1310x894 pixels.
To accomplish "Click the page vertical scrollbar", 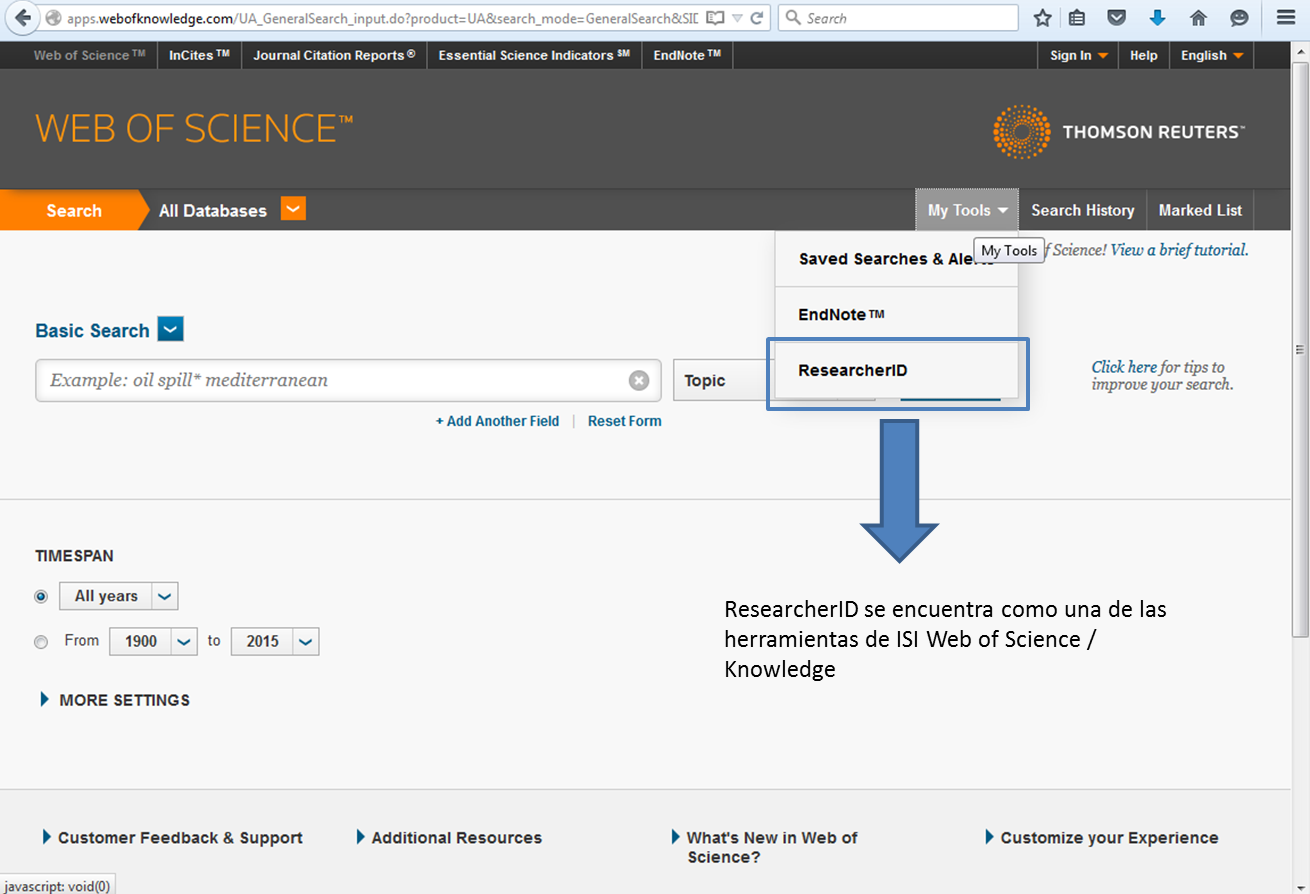I will point(1300,350).
